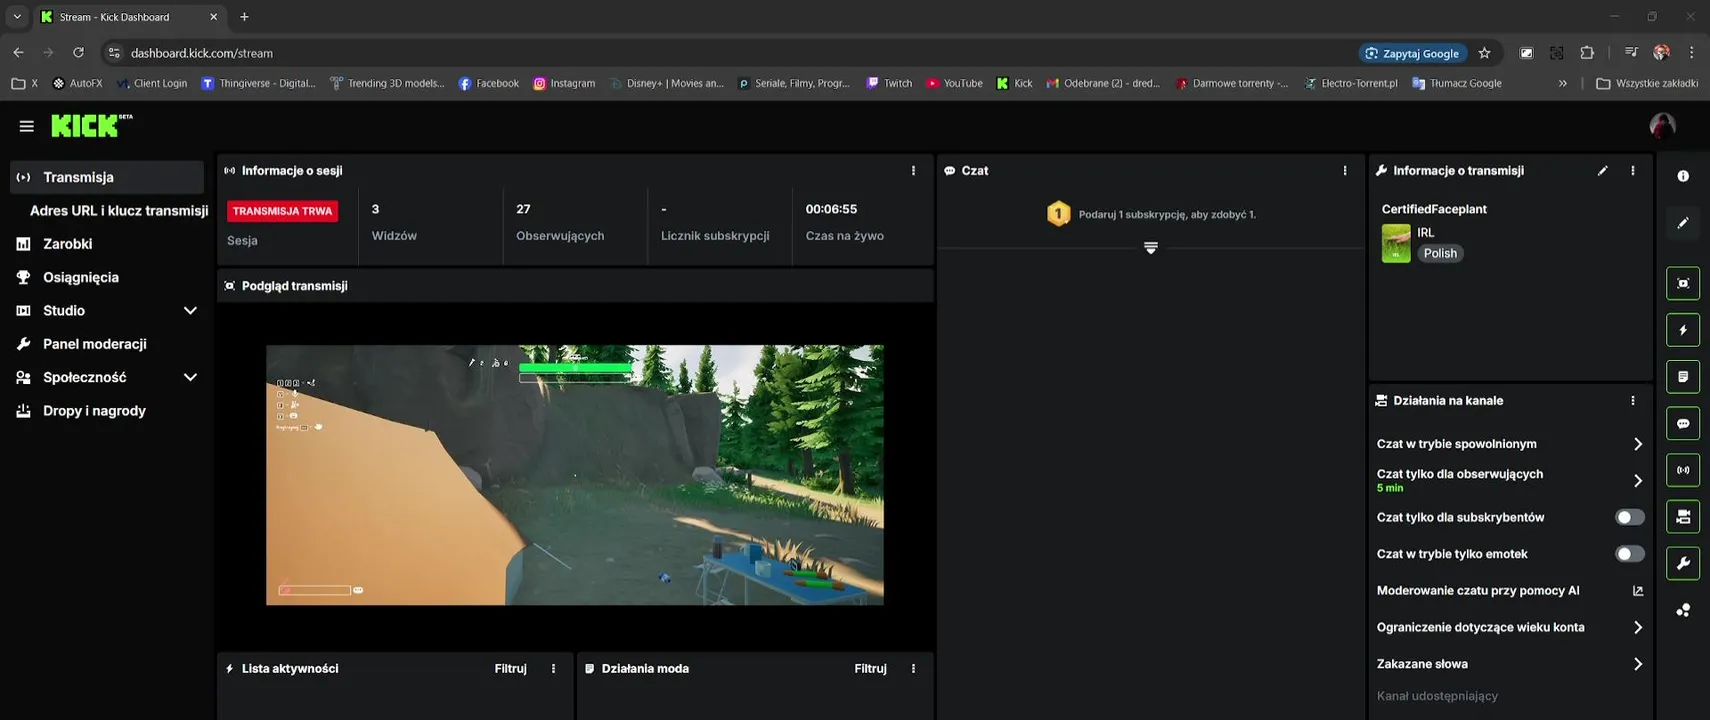Open Chrome media control icon
Image resolution: width=1710 pixels, height=720 pixels.
(1631, 53)
